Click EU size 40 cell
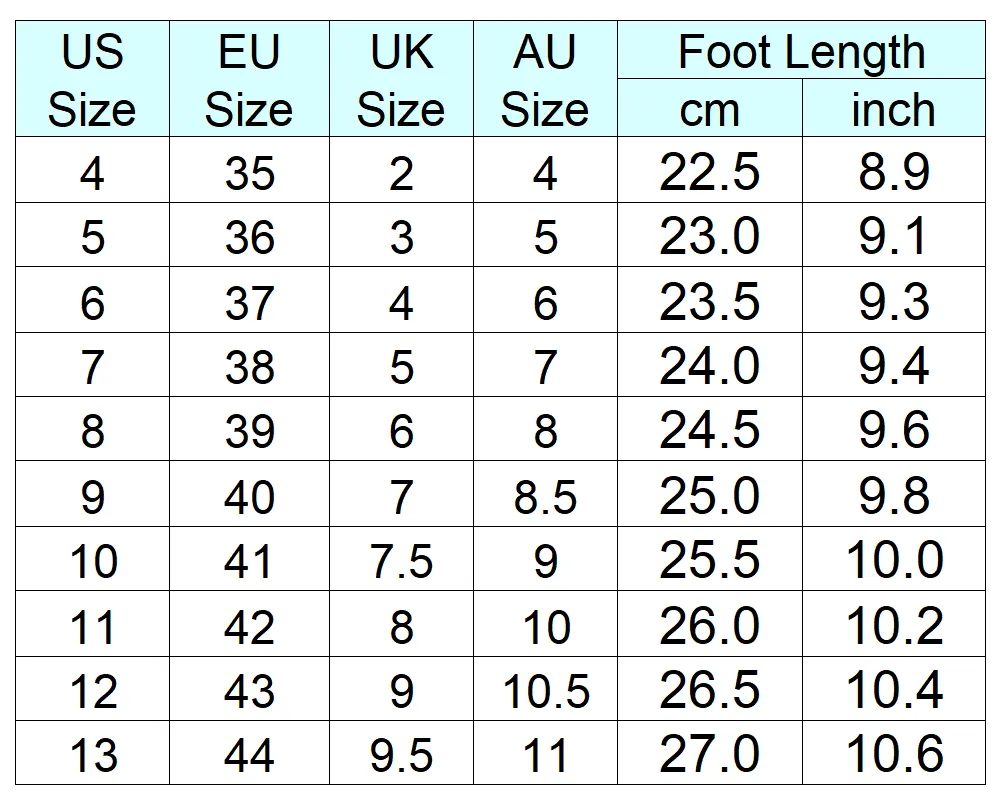The image size is (1002, 798). click(x=249, y=495)
